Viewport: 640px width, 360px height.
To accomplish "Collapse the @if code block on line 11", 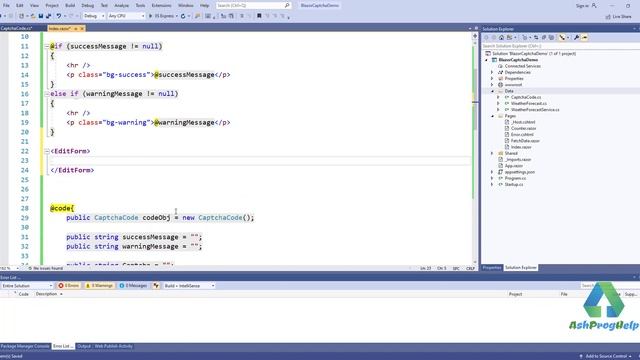I will click(x=47, y=47).
